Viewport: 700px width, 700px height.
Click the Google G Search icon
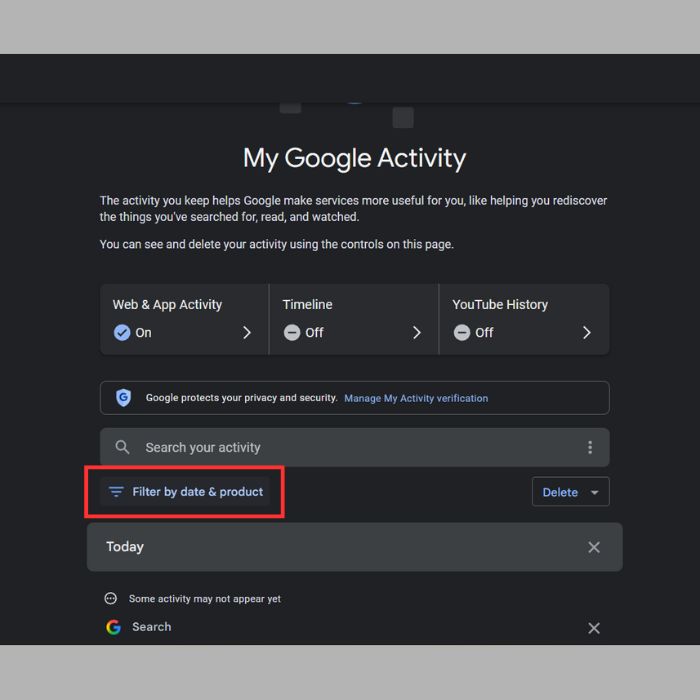[113, 627]
